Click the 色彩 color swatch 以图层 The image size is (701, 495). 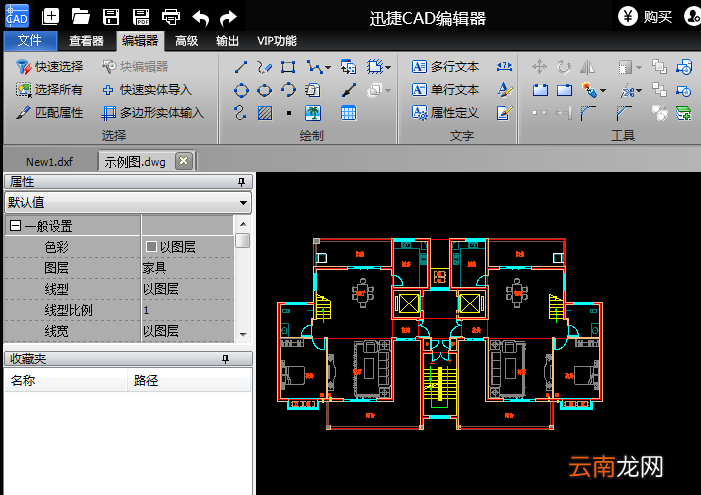tap(152, 246)
